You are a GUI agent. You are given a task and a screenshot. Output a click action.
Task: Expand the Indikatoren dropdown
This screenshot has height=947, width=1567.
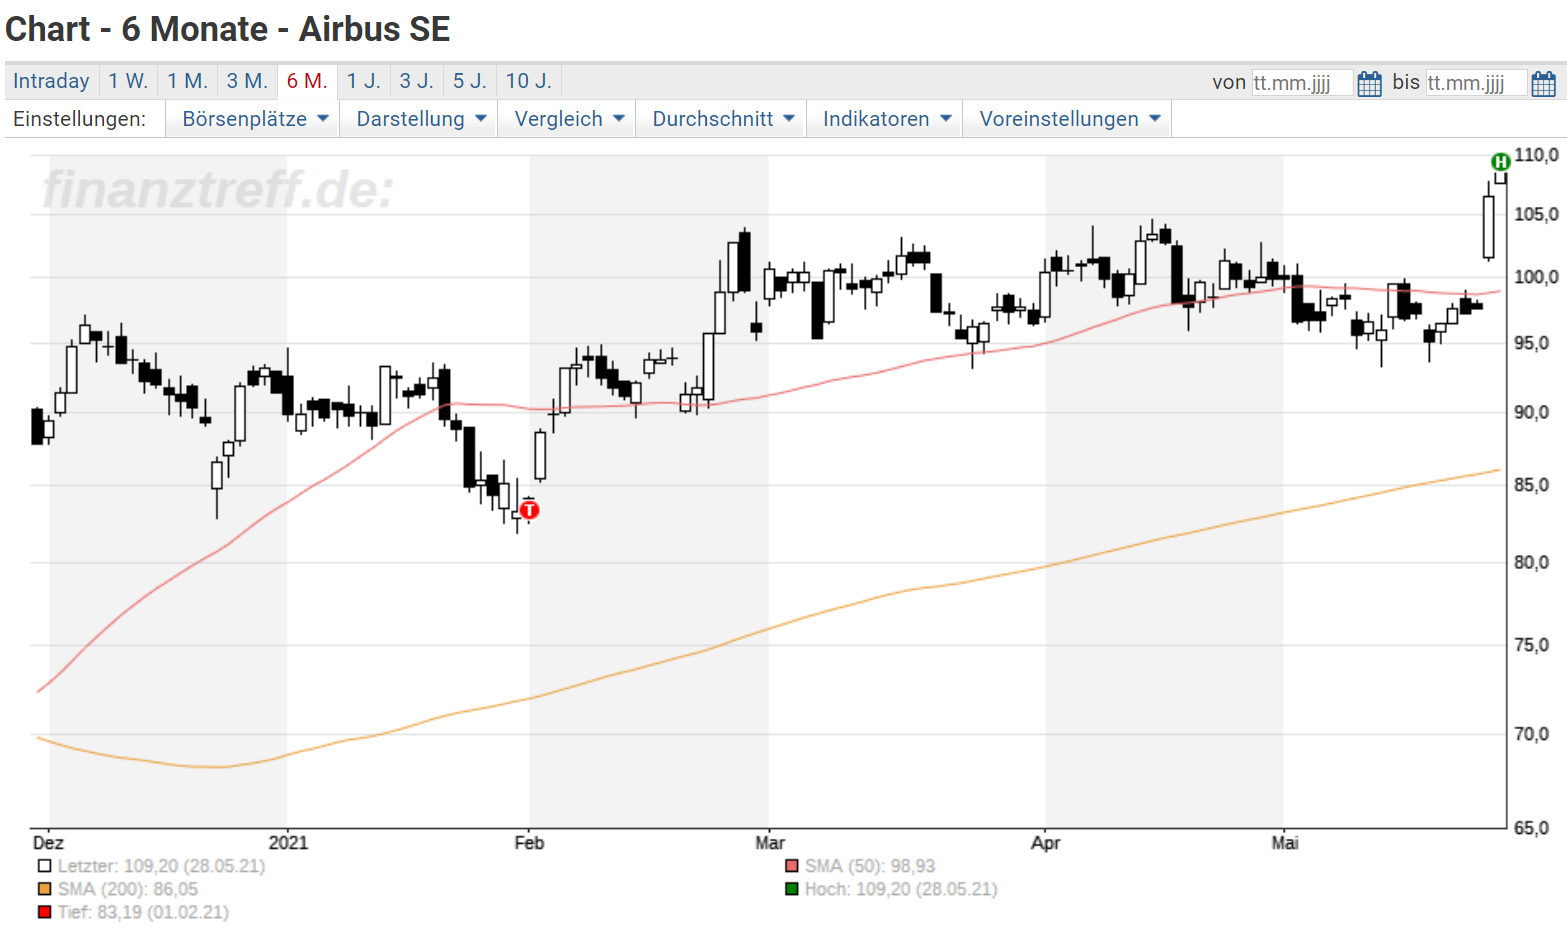[887, 119]
